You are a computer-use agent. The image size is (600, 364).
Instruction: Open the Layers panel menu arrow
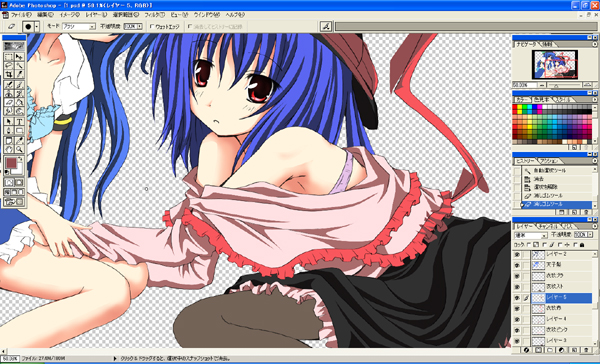[595, 226]
